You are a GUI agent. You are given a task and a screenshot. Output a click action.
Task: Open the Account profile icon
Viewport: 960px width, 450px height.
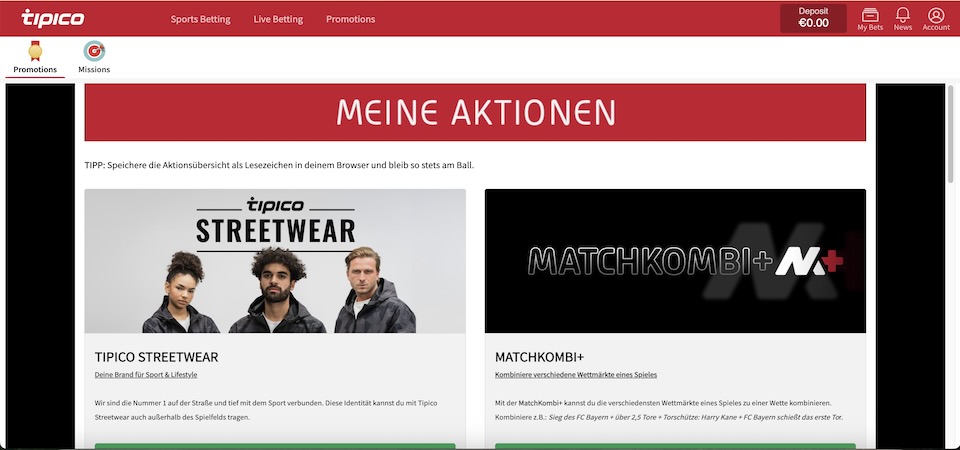click(936, 15)
